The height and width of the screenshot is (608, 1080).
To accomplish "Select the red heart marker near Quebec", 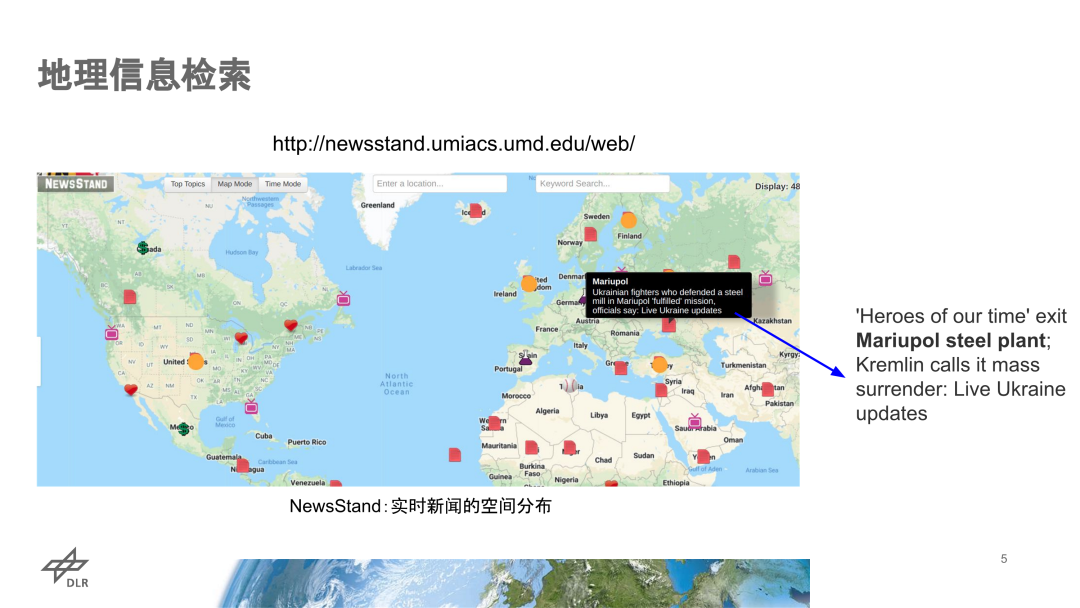I will (x=291, y=325).
